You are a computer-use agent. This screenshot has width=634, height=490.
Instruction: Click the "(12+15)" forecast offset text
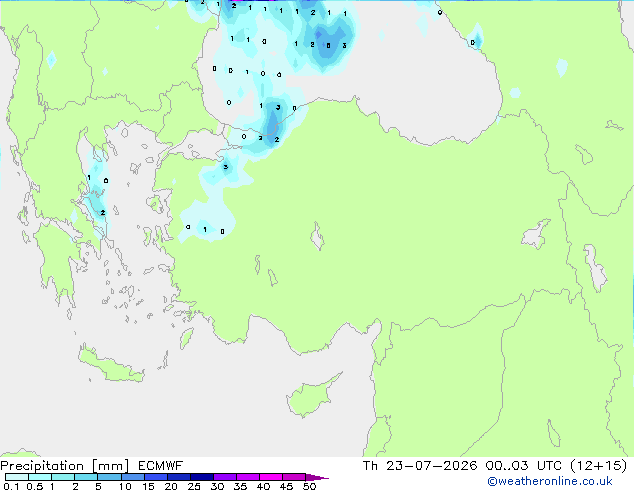pyautogui.click(x=598, y=466)
